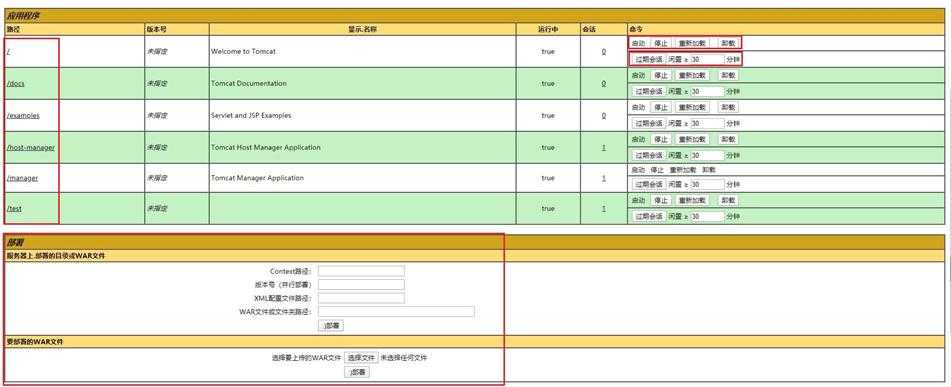Click 部署 button under WAR file upload
This screenshot has width=951, height=387.
click(357, 372)
